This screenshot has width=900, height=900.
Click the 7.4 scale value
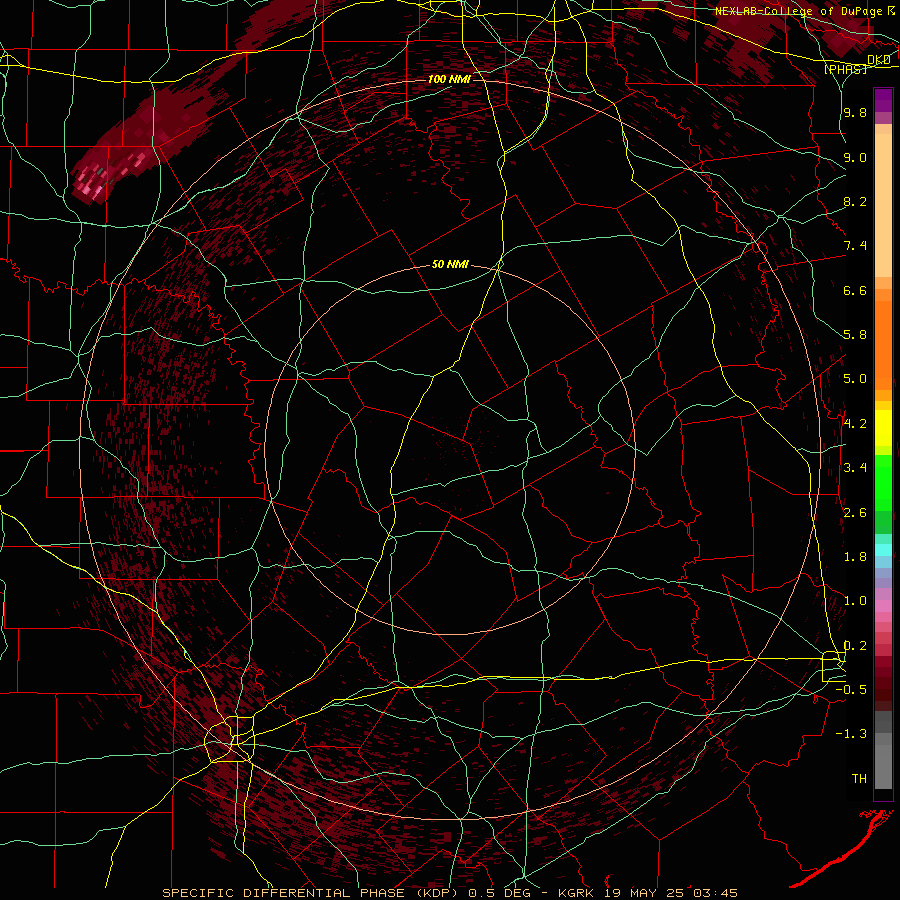(x=855, y=246)
